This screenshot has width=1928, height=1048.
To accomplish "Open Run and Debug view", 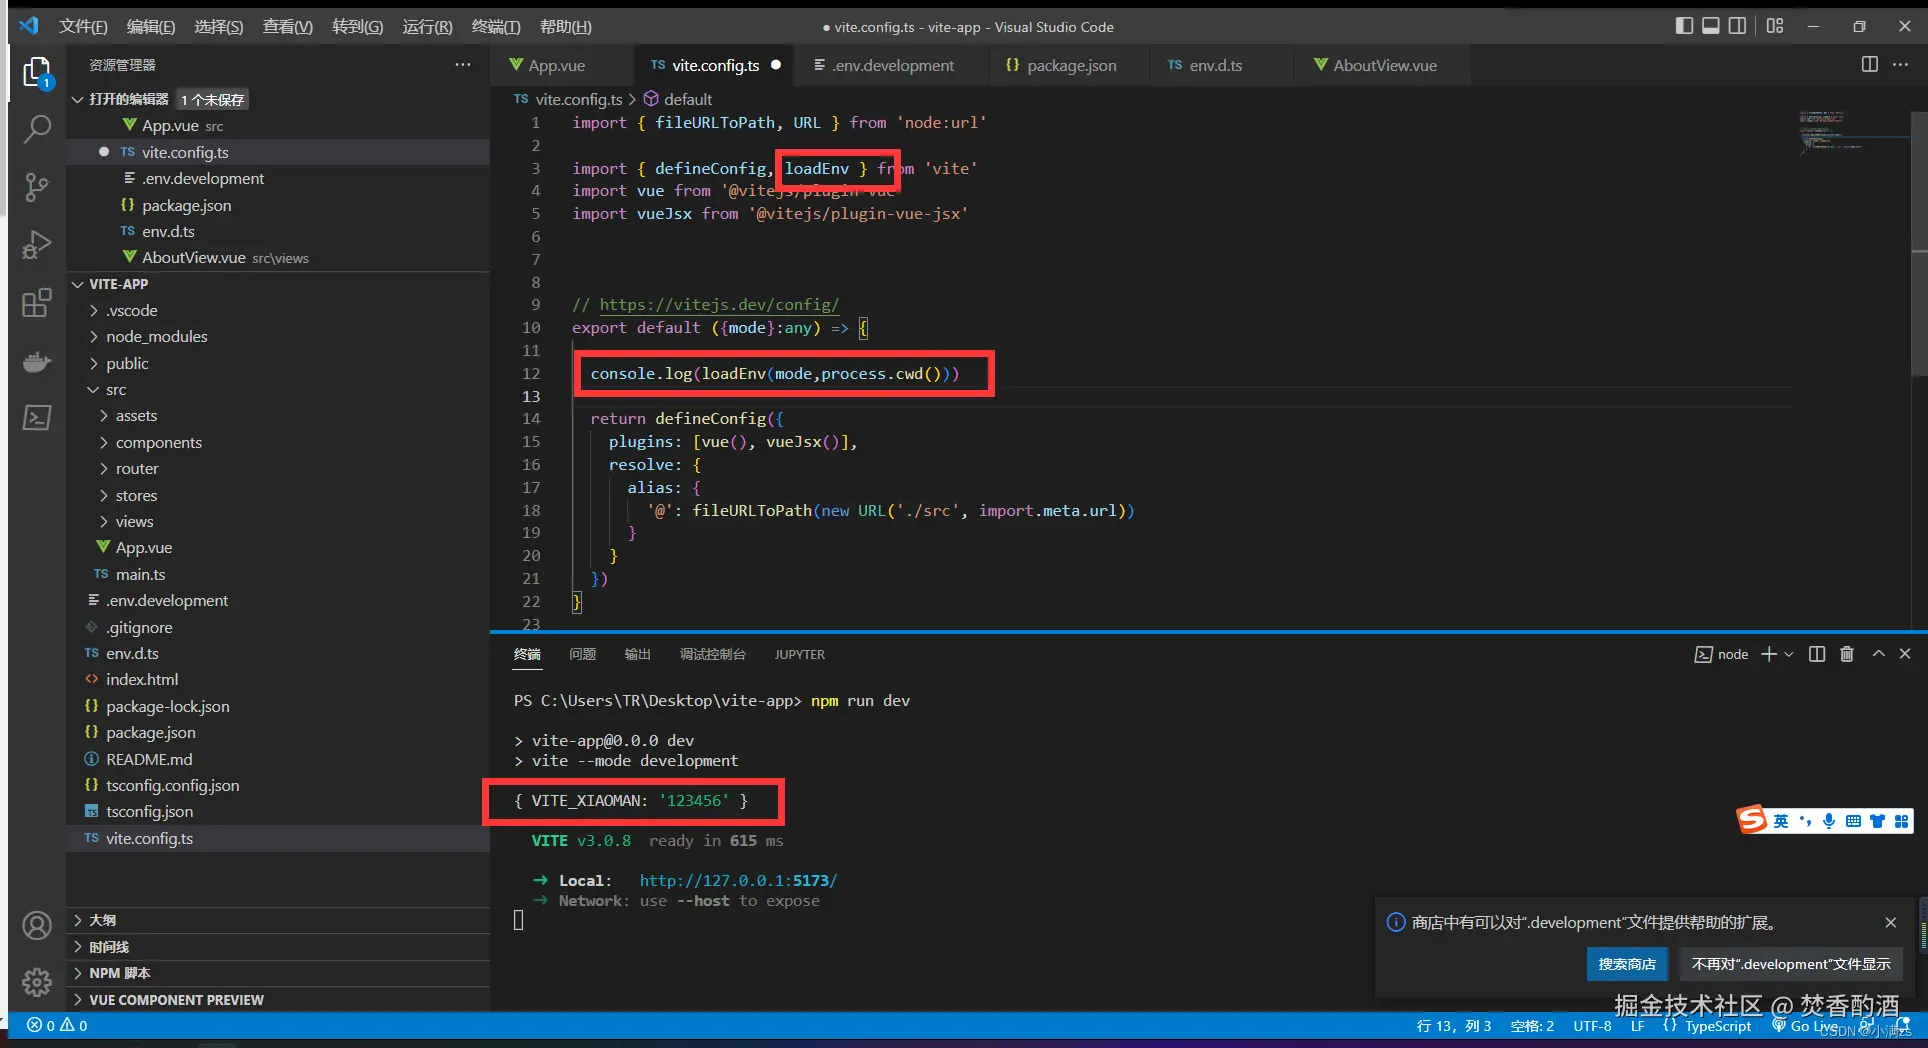I will (37, 245).
